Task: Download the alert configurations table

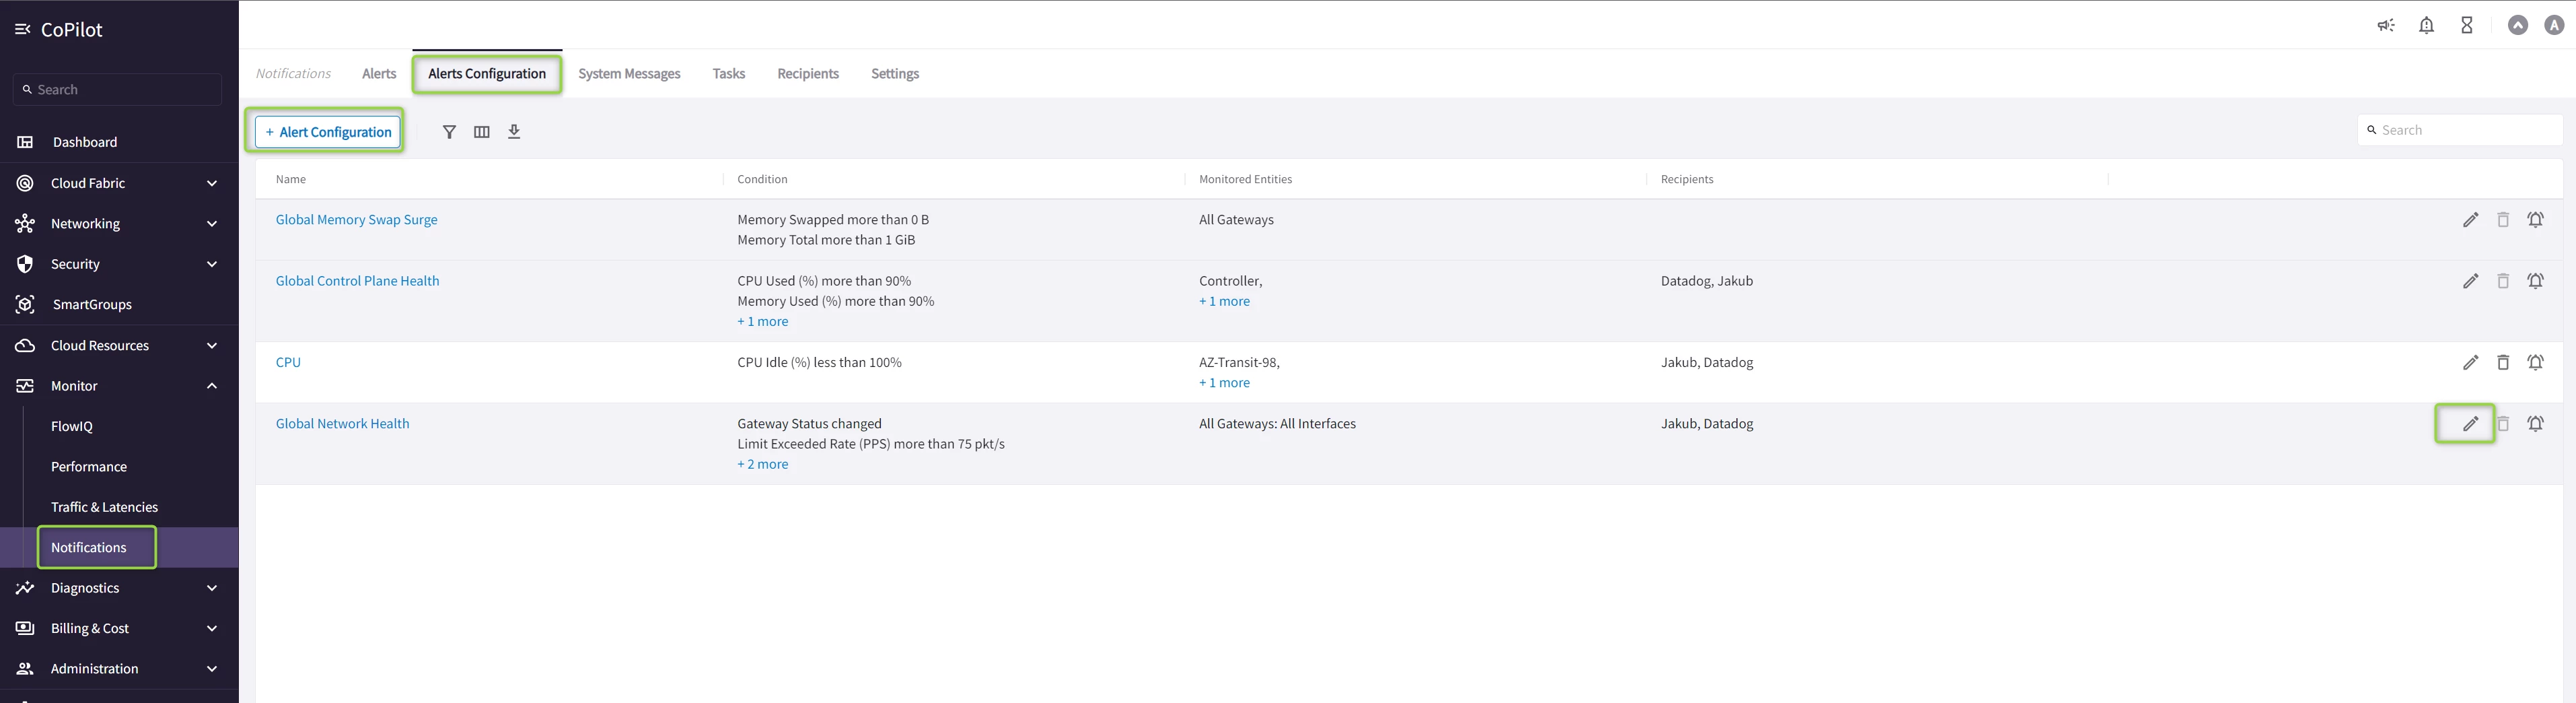Action: [514, 132]
